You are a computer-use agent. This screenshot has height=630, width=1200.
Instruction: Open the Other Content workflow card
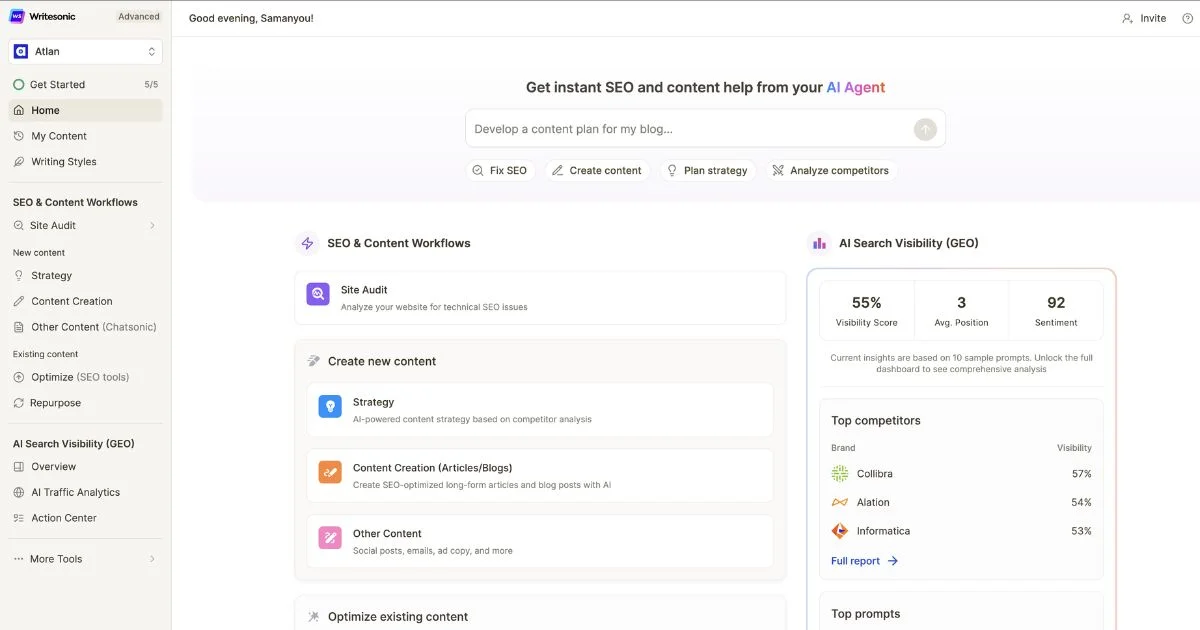coord(540,542)
